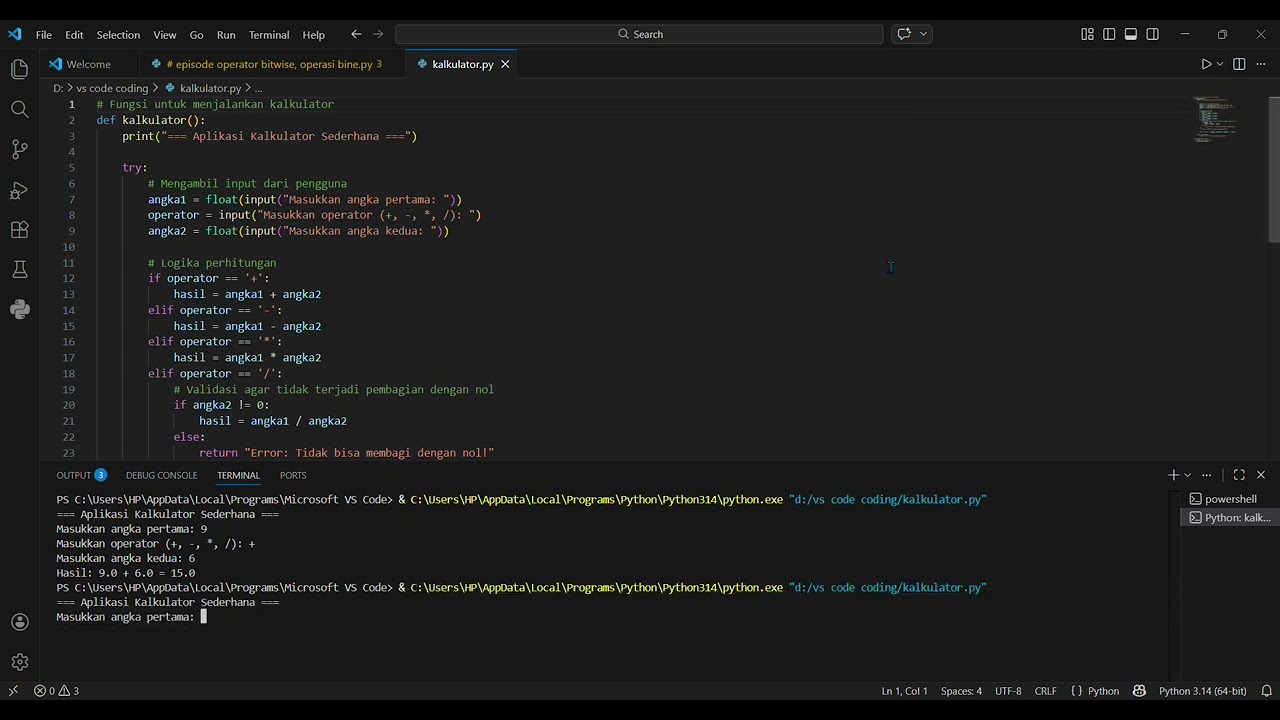Expand the Run Python File dropdown arrow
Screen dimensions: 1280x720
coord(1220,64)
